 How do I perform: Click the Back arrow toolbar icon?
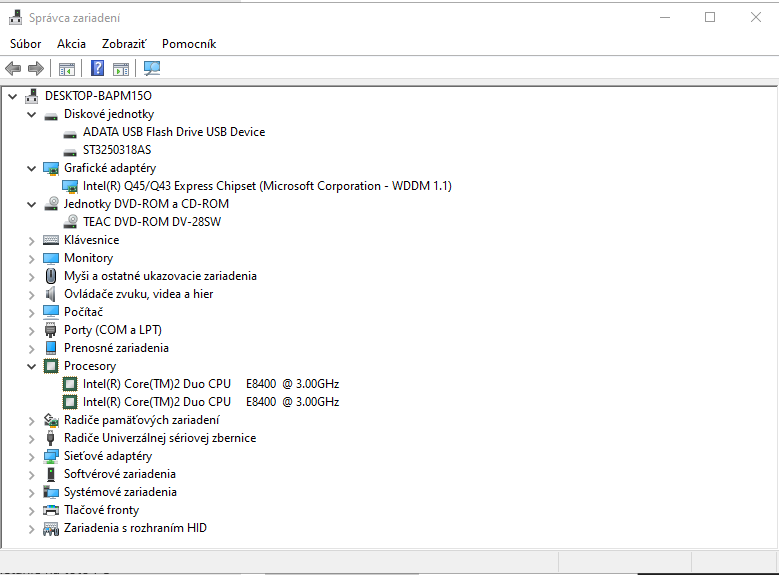tap(13, 69)
